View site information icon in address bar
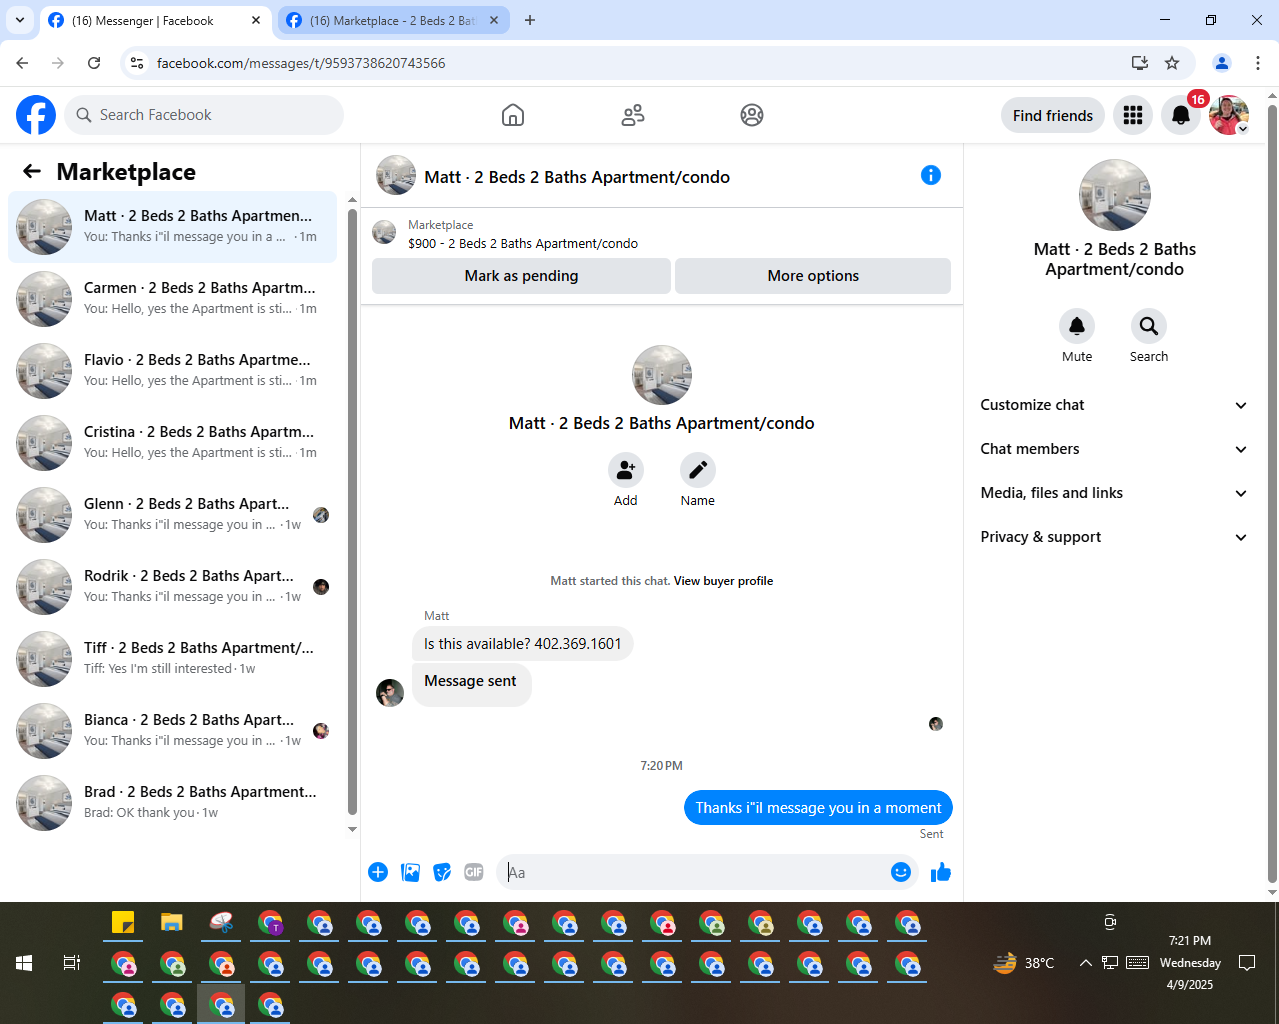1279x1024 pixels. 138,63
